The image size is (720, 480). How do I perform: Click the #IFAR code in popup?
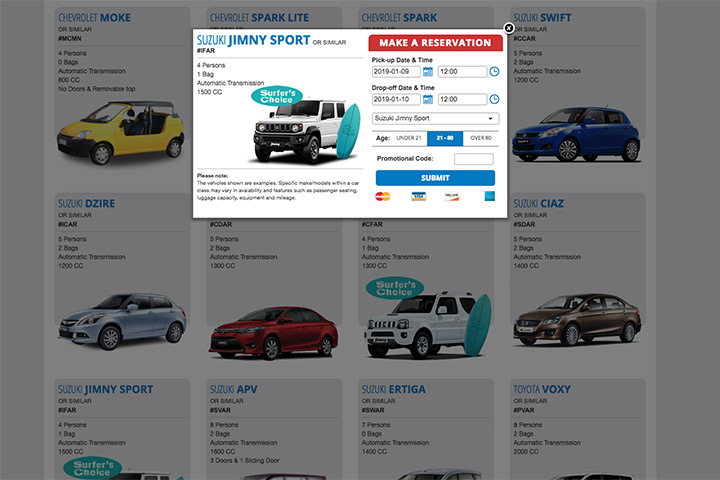[x=206, y=51]
